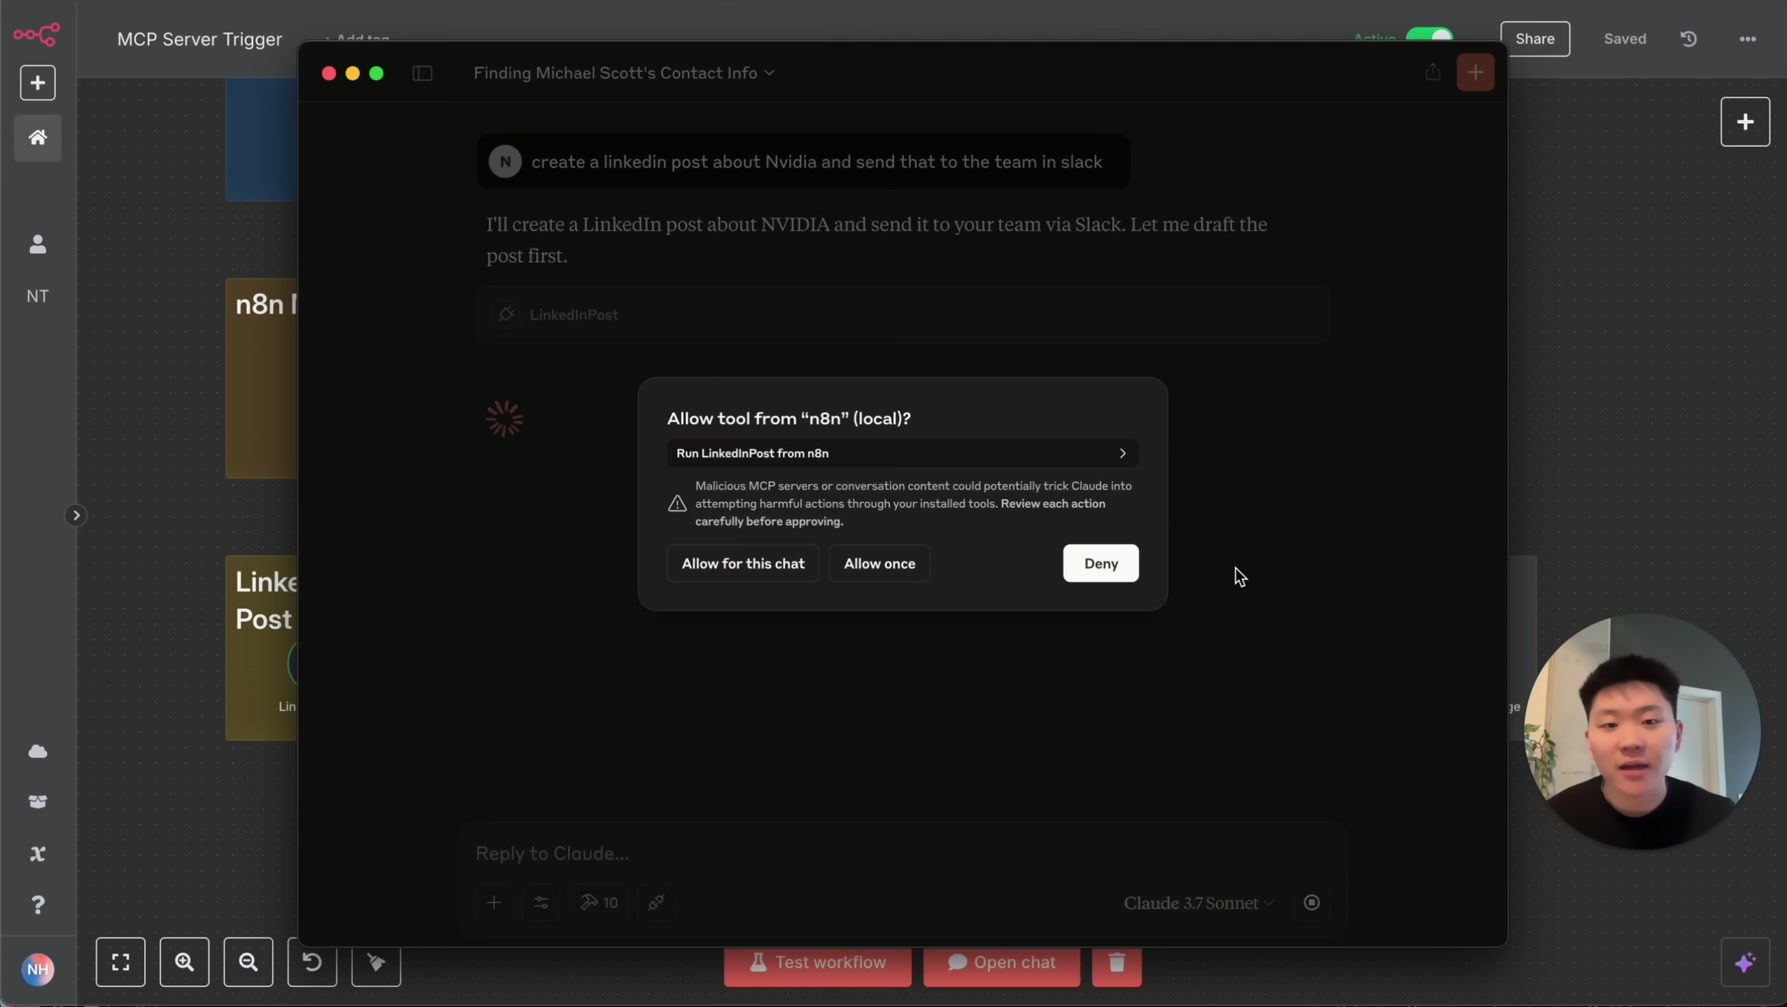
Task: Click the Reply to Claude input field
Action: coord(903,853)
